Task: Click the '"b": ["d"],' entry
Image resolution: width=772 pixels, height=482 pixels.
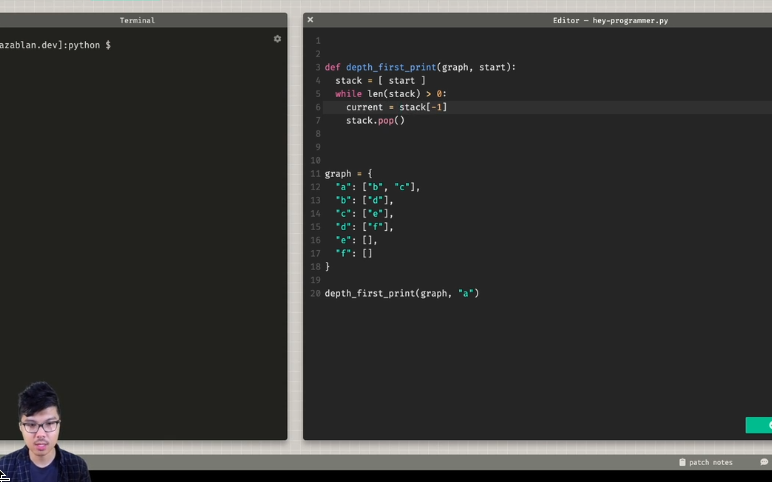Action: tap(364, 200)
